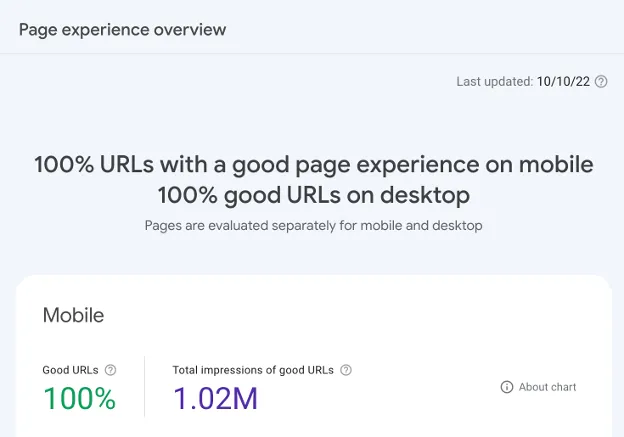This screenshot has width=624, height=437.
Task: Click the Page experience overview title
Action: click(x=123, y=30)
